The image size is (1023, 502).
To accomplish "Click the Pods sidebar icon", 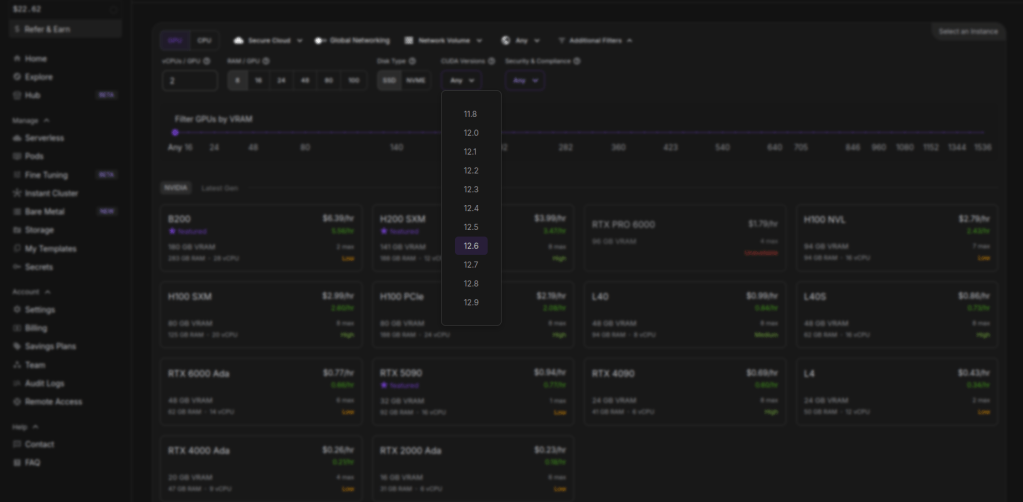I will coord(17,156).
